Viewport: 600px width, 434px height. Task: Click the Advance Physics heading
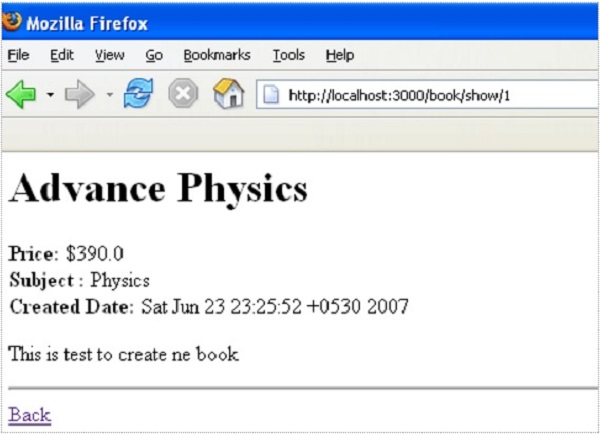click(158, 189)
